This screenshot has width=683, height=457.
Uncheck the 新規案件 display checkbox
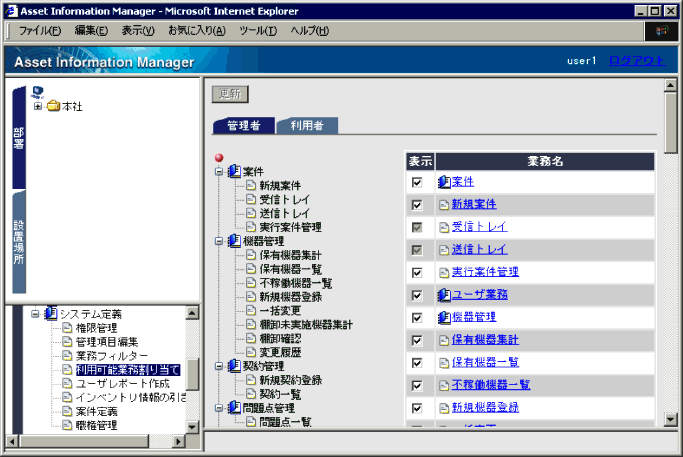(x=417, y=205)
